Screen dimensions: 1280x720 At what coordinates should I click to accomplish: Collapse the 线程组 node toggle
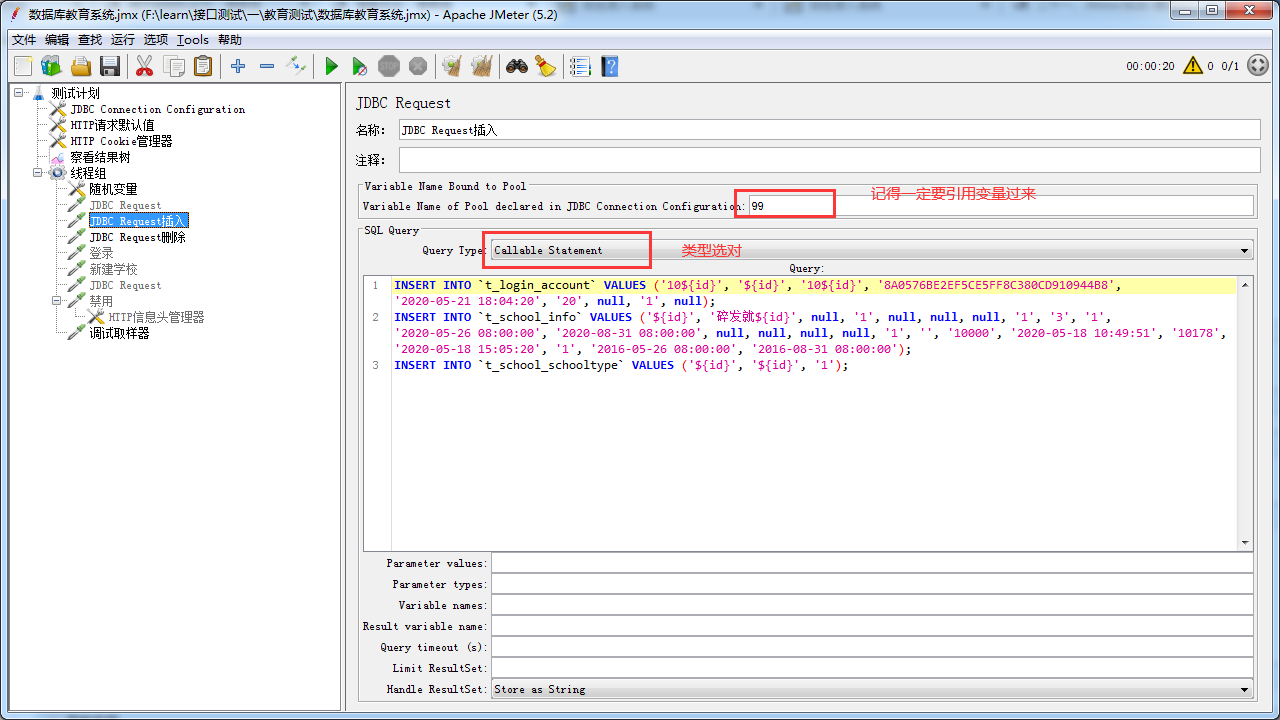click(x=38, y=173)
